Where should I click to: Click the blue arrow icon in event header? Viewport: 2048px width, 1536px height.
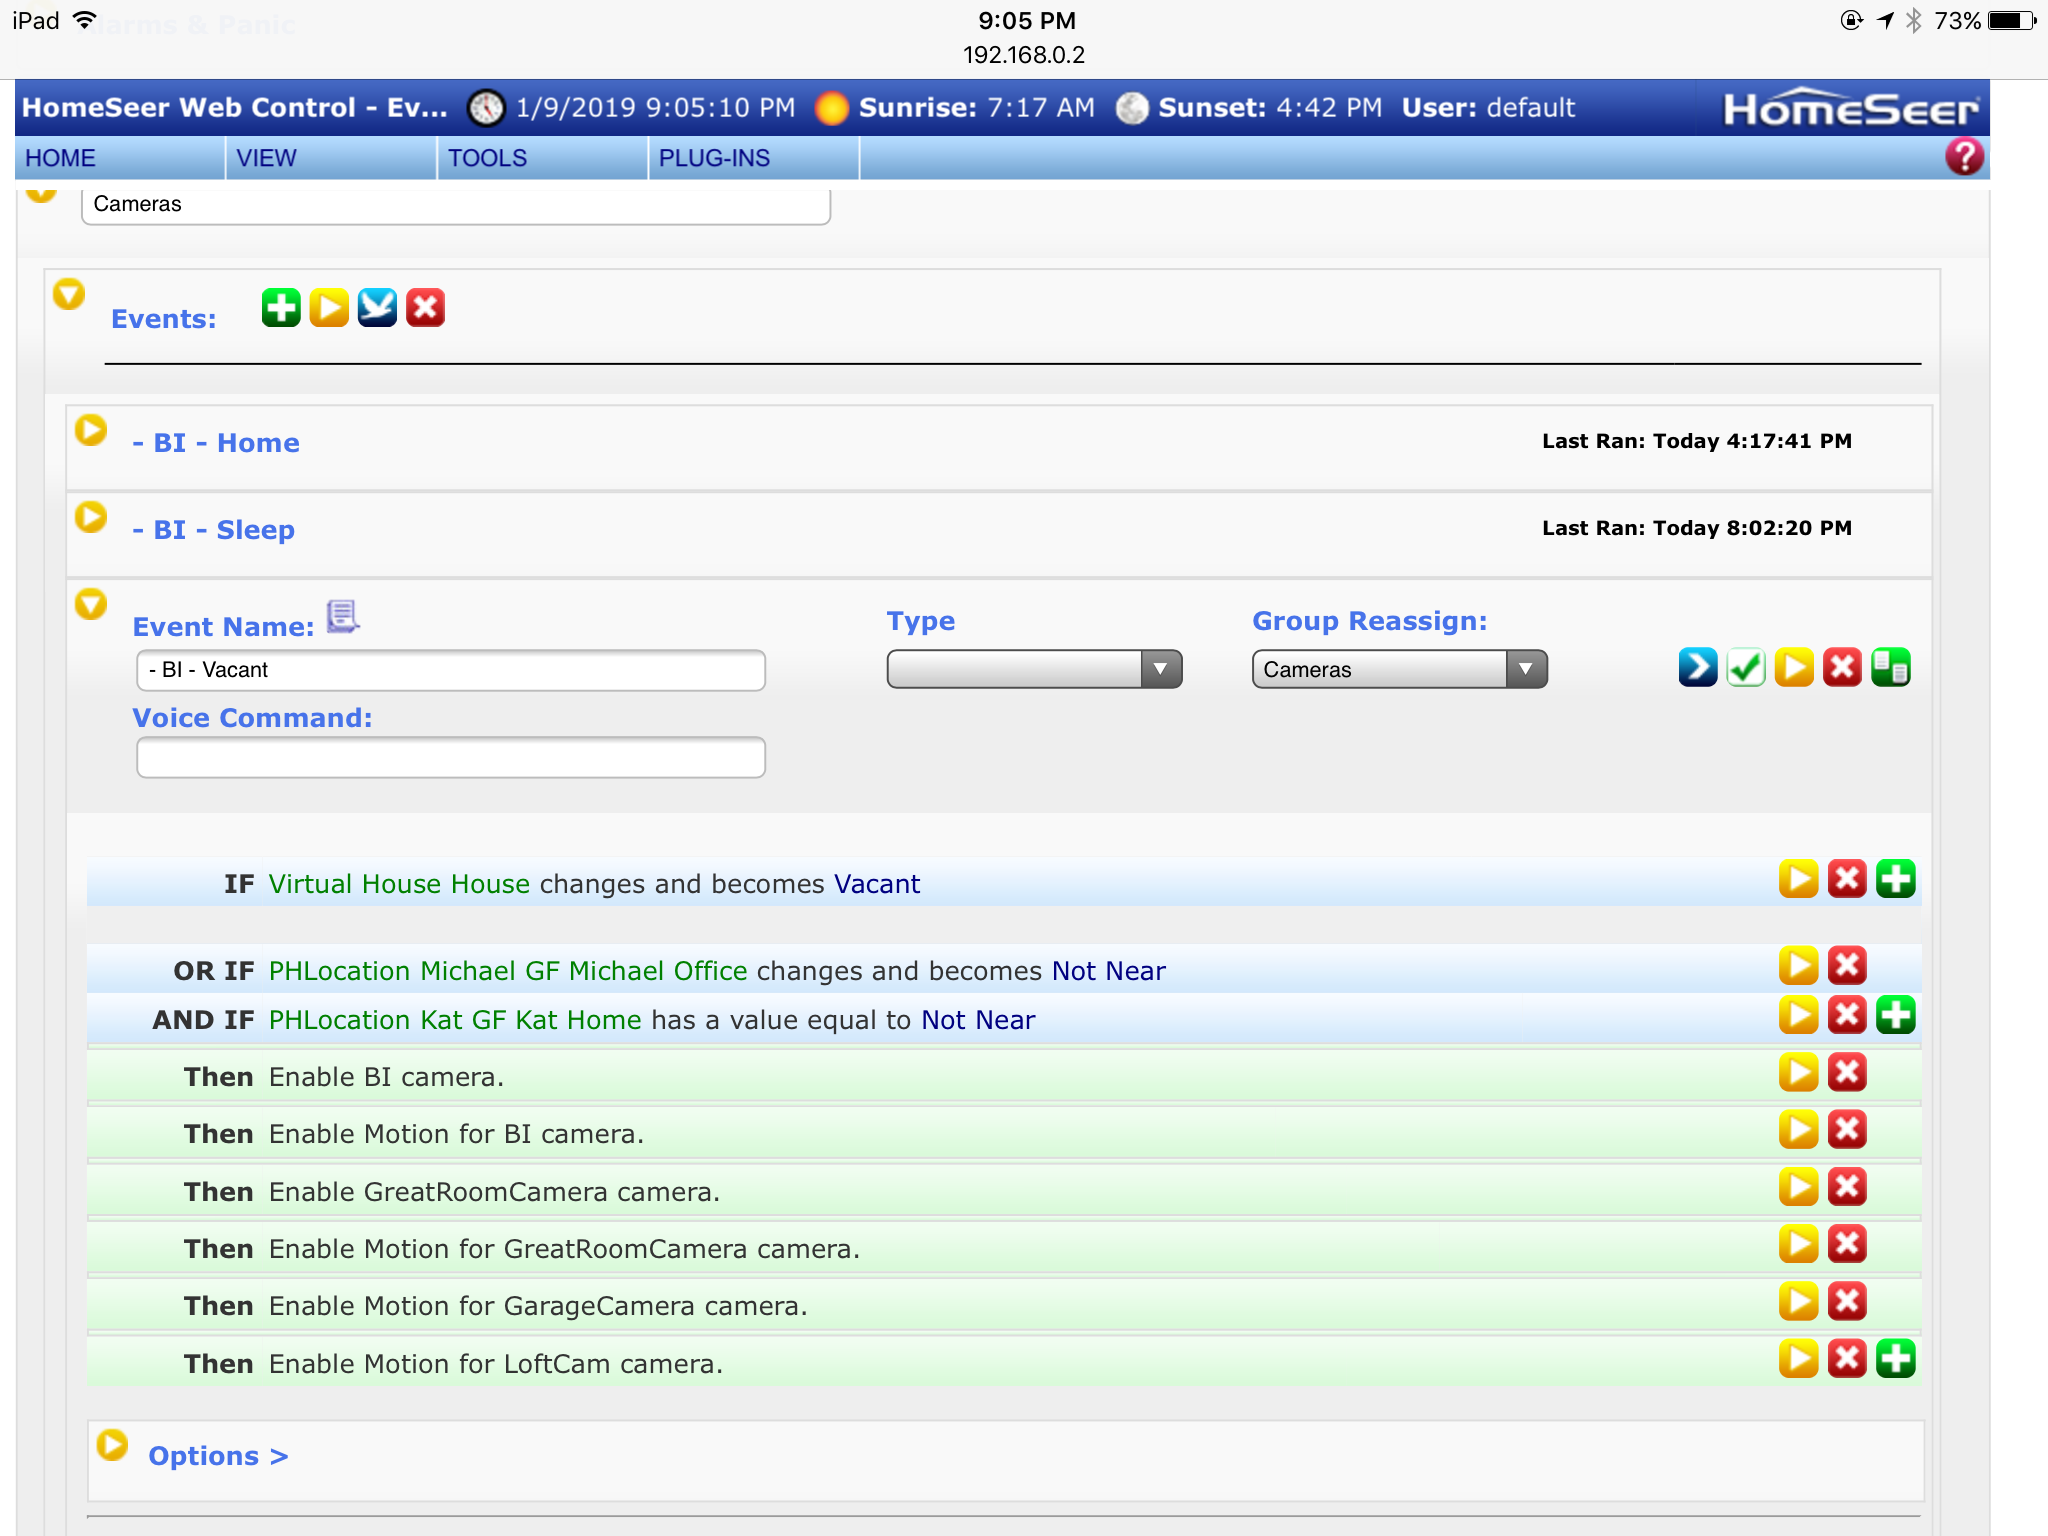click(1698, 667)
